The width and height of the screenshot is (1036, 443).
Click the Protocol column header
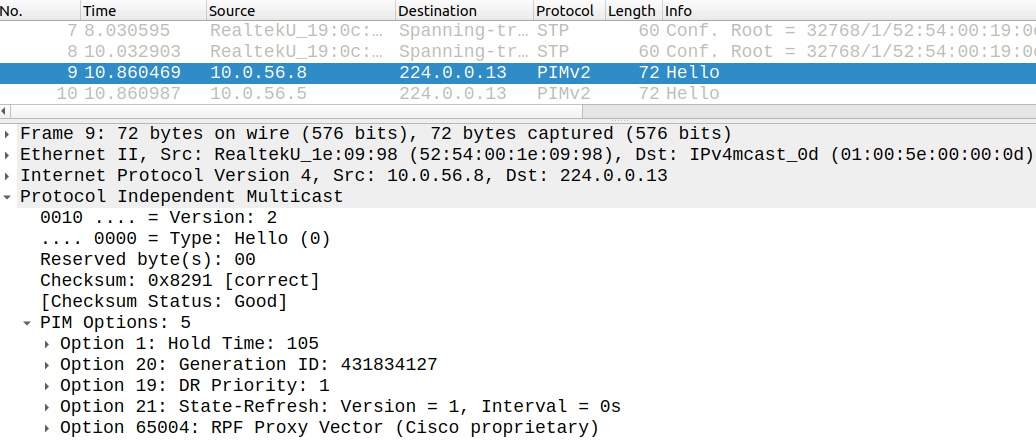pyautogui.click(x=570, y=11)
